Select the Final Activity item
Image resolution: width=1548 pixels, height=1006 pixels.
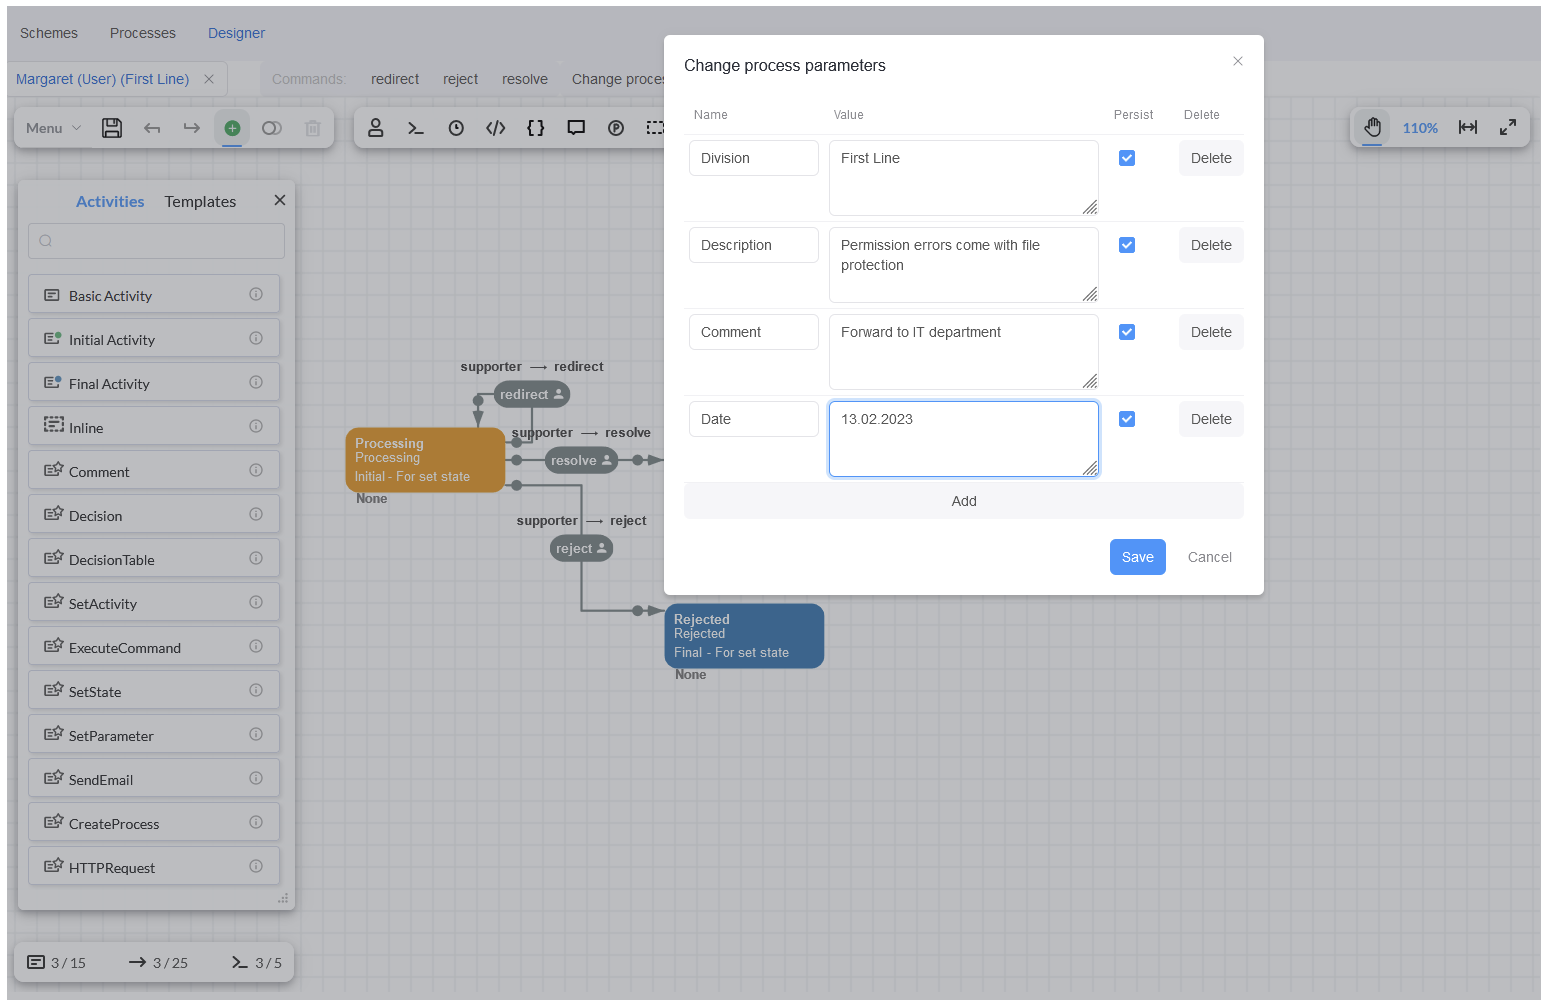pyautogui.click(x=154, y=382)
